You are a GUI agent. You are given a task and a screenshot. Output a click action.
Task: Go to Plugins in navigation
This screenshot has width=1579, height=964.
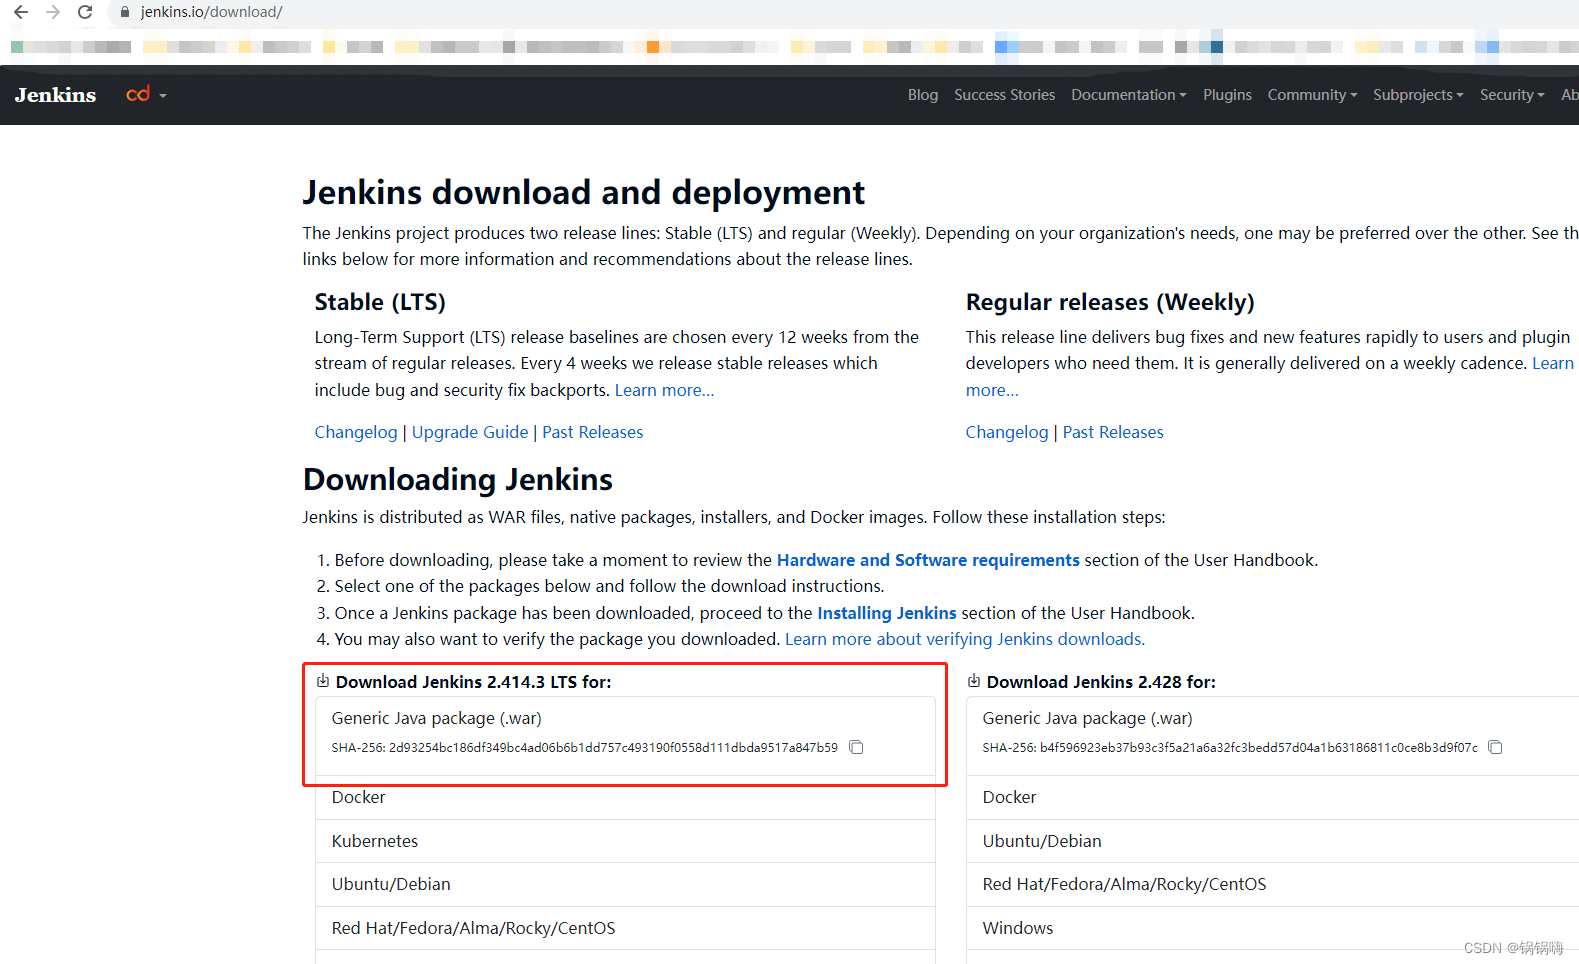tap(1227, 95)
